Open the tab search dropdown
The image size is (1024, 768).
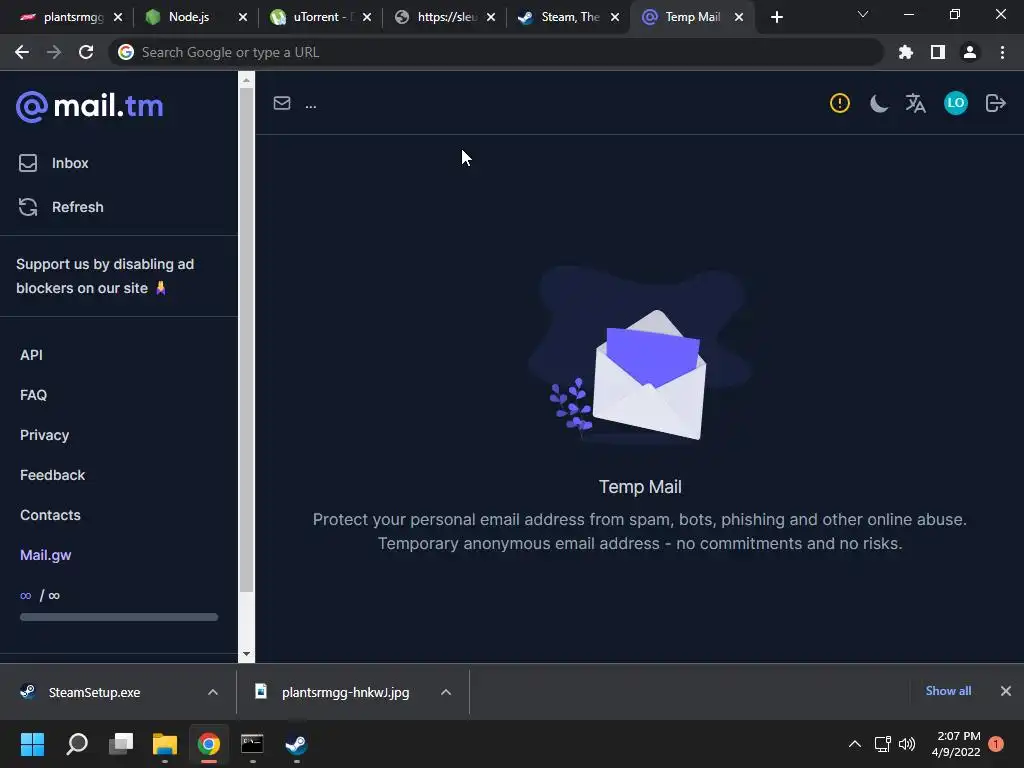863,14
